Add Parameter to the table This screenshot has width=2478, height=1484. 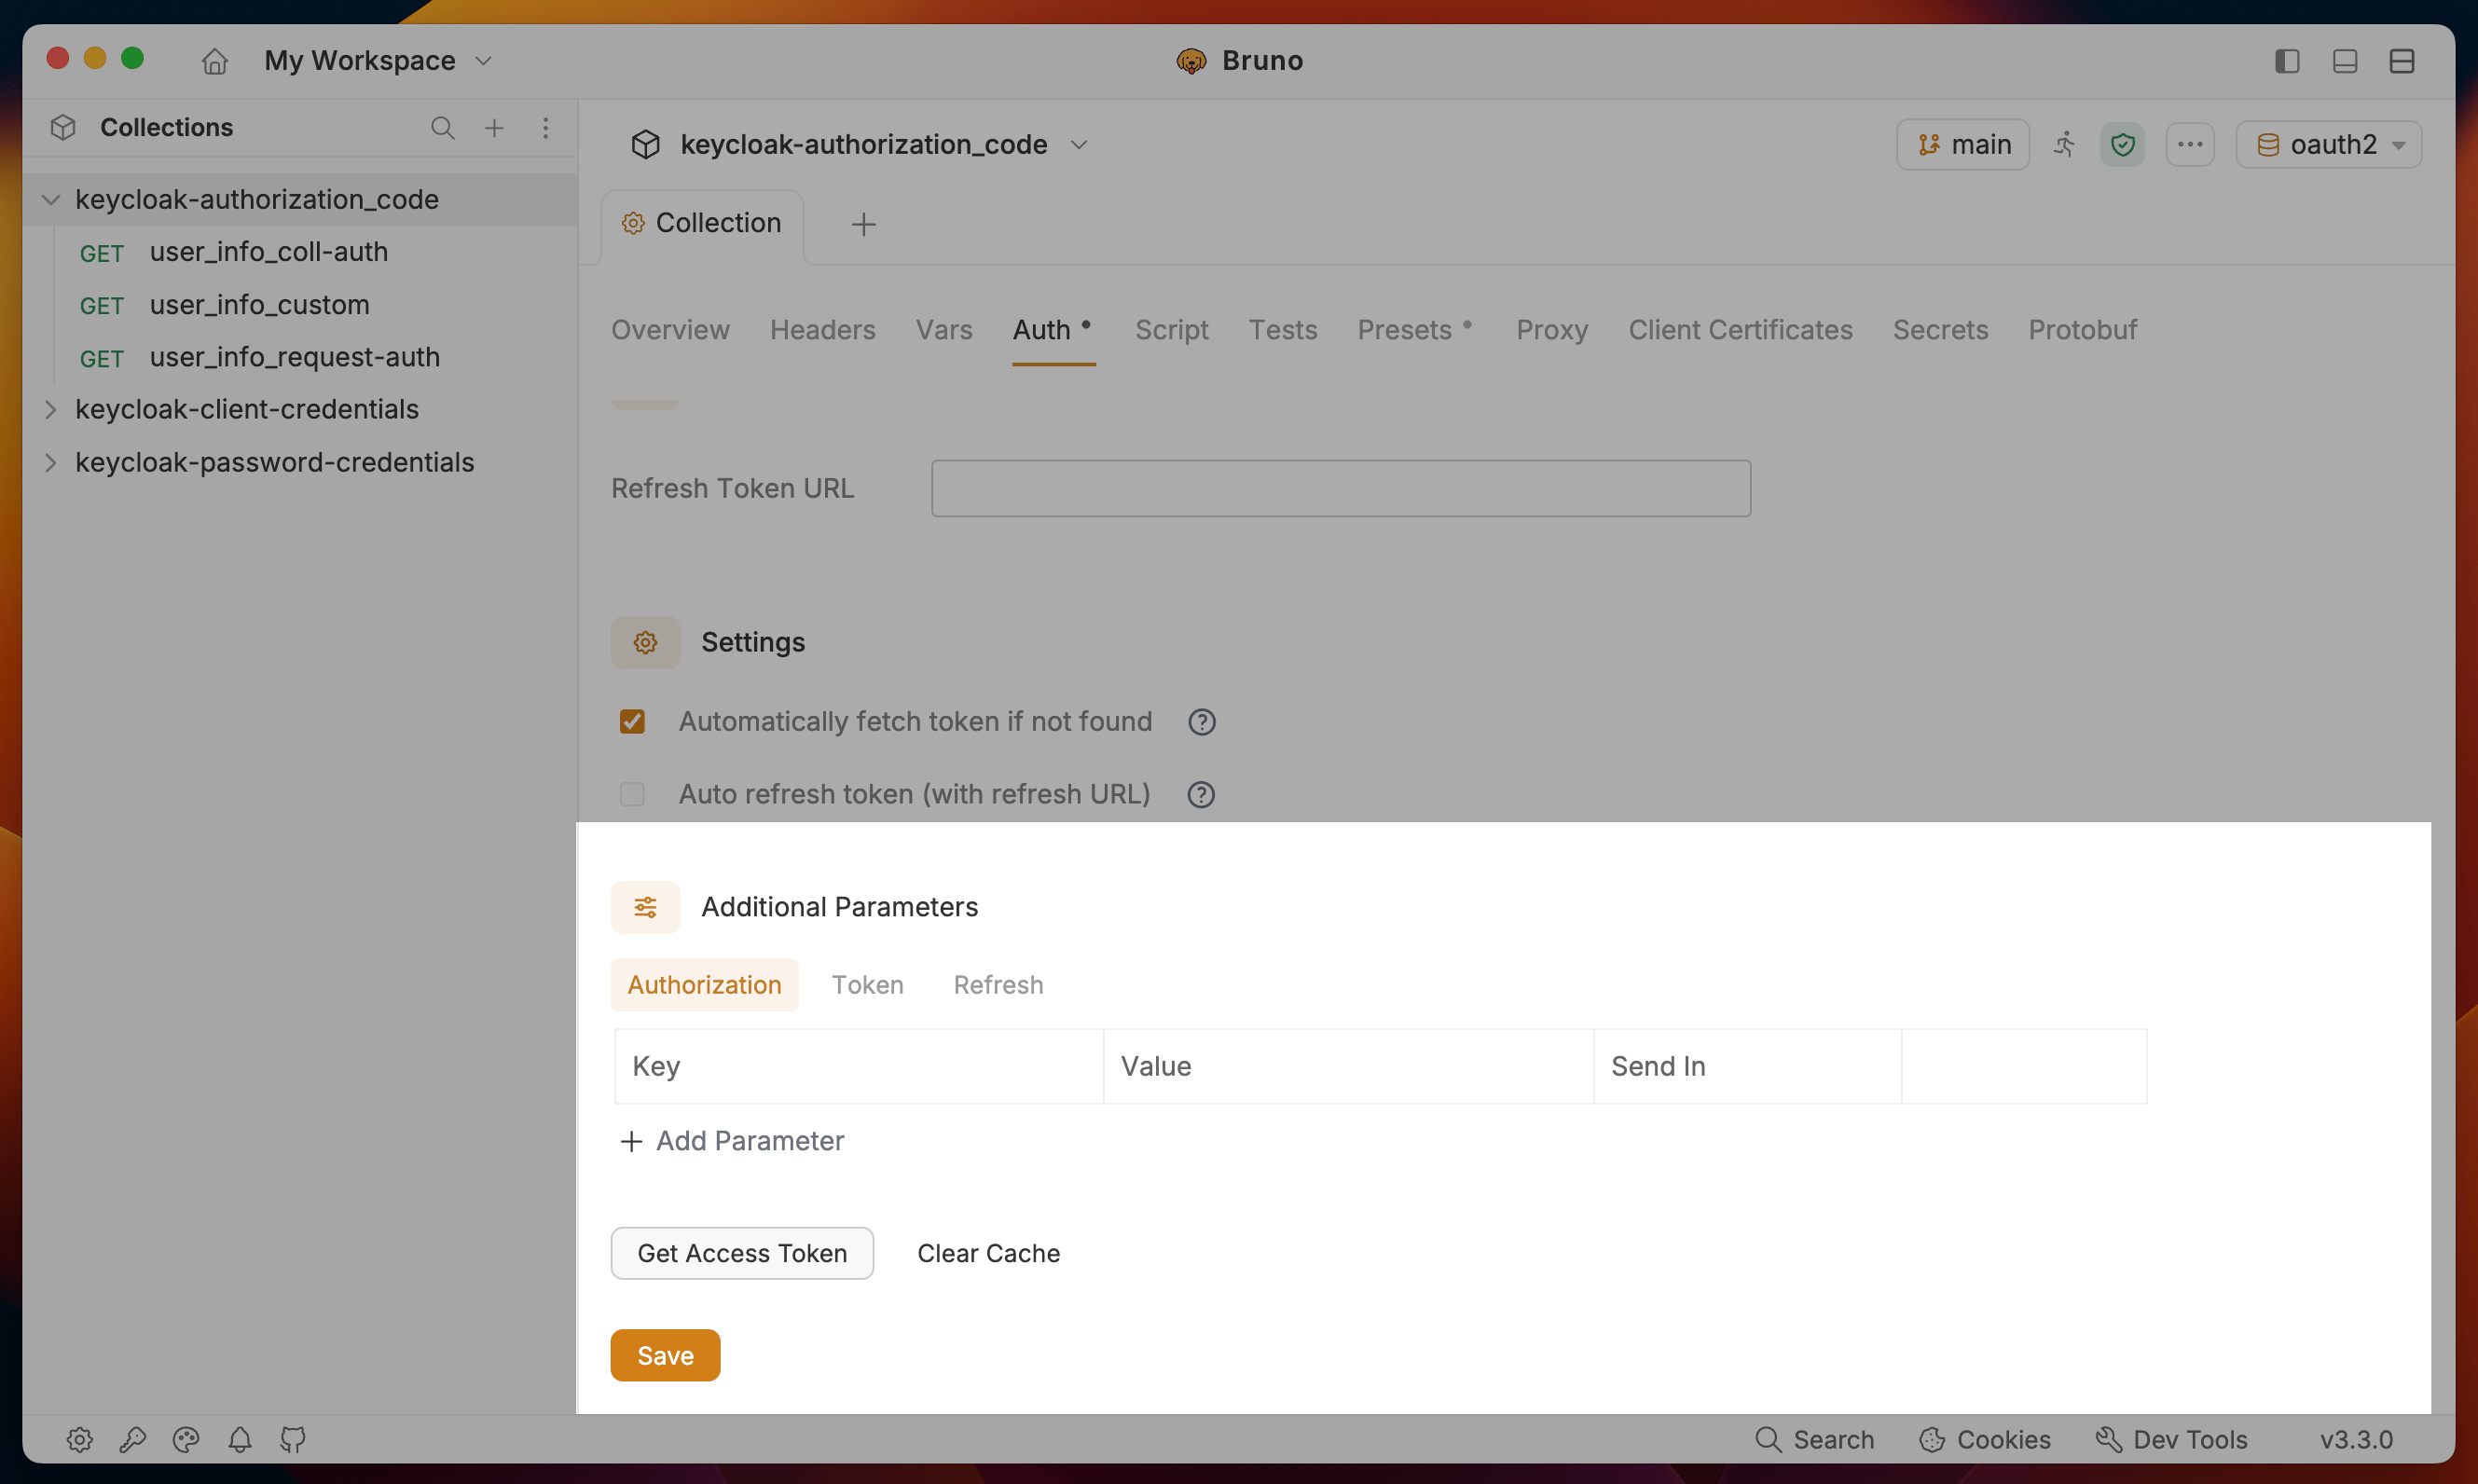(x=732, y=1141)
